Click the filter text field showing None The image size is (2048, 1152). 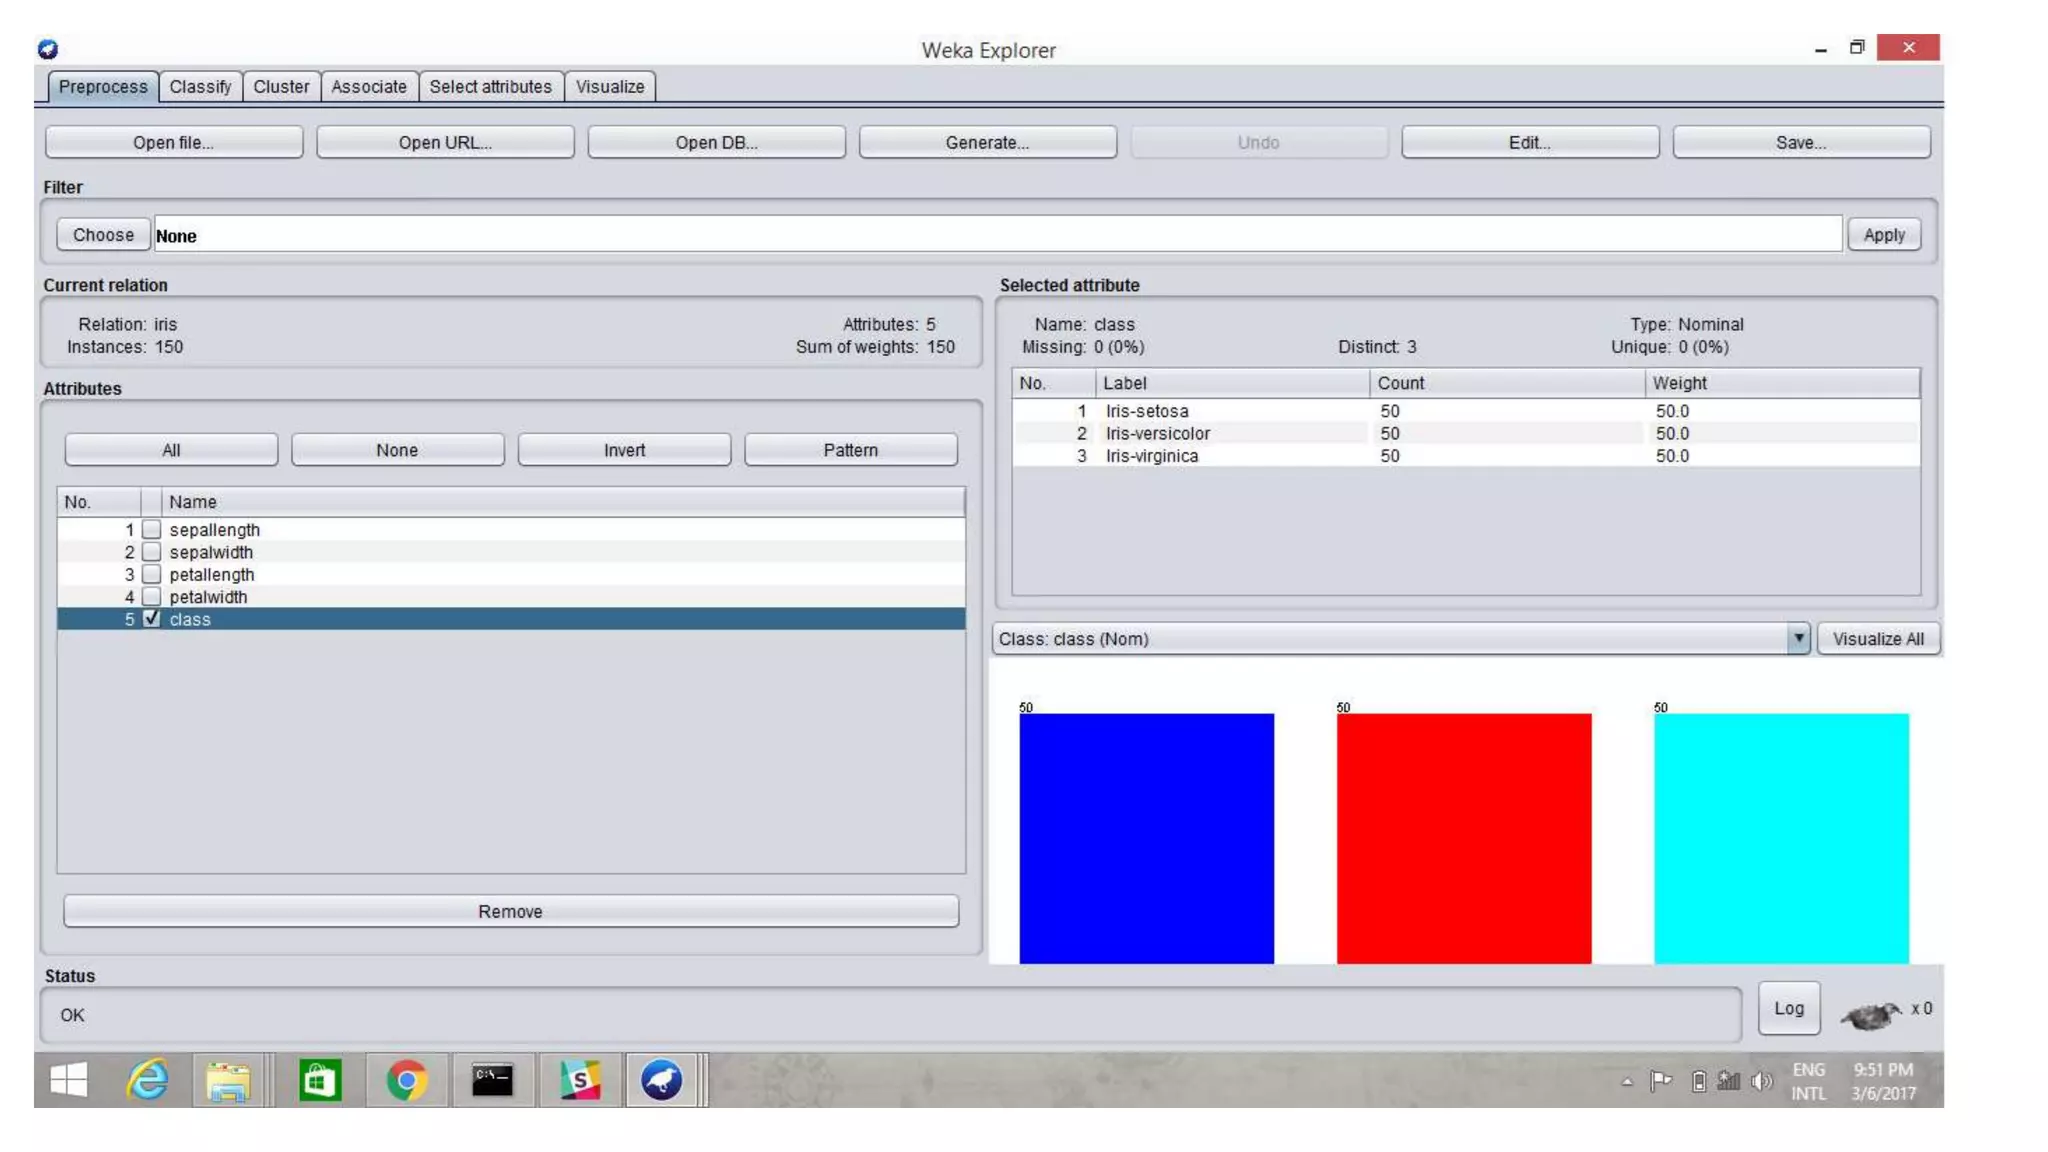tap(997, 235)
